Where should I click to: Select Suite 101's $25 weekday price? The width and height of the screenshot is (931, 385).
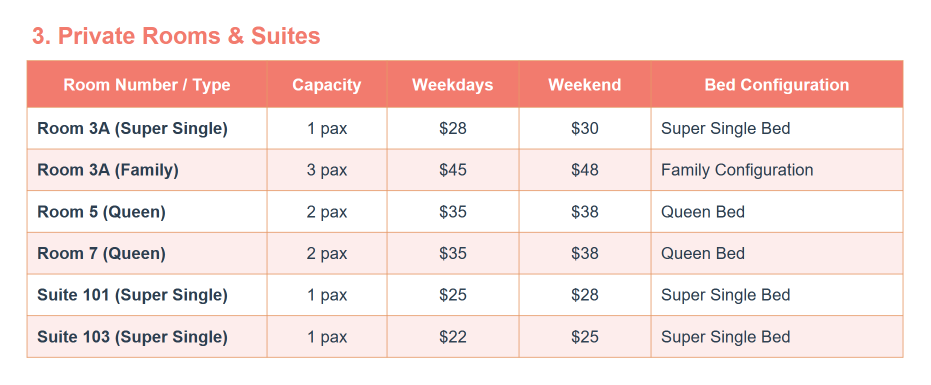click(452, 295)
